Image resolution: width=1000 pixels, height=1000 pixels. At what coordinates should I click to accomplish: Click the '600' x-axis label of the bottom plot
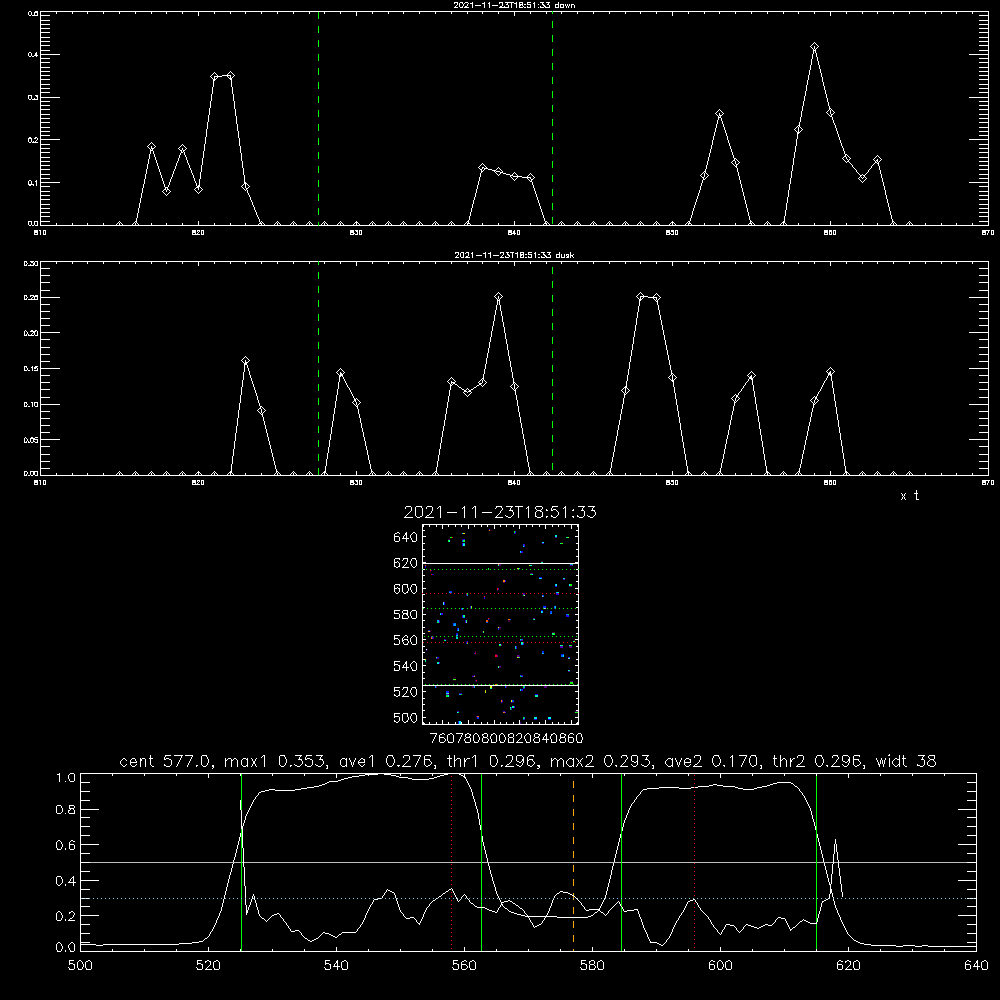[720, 966]
